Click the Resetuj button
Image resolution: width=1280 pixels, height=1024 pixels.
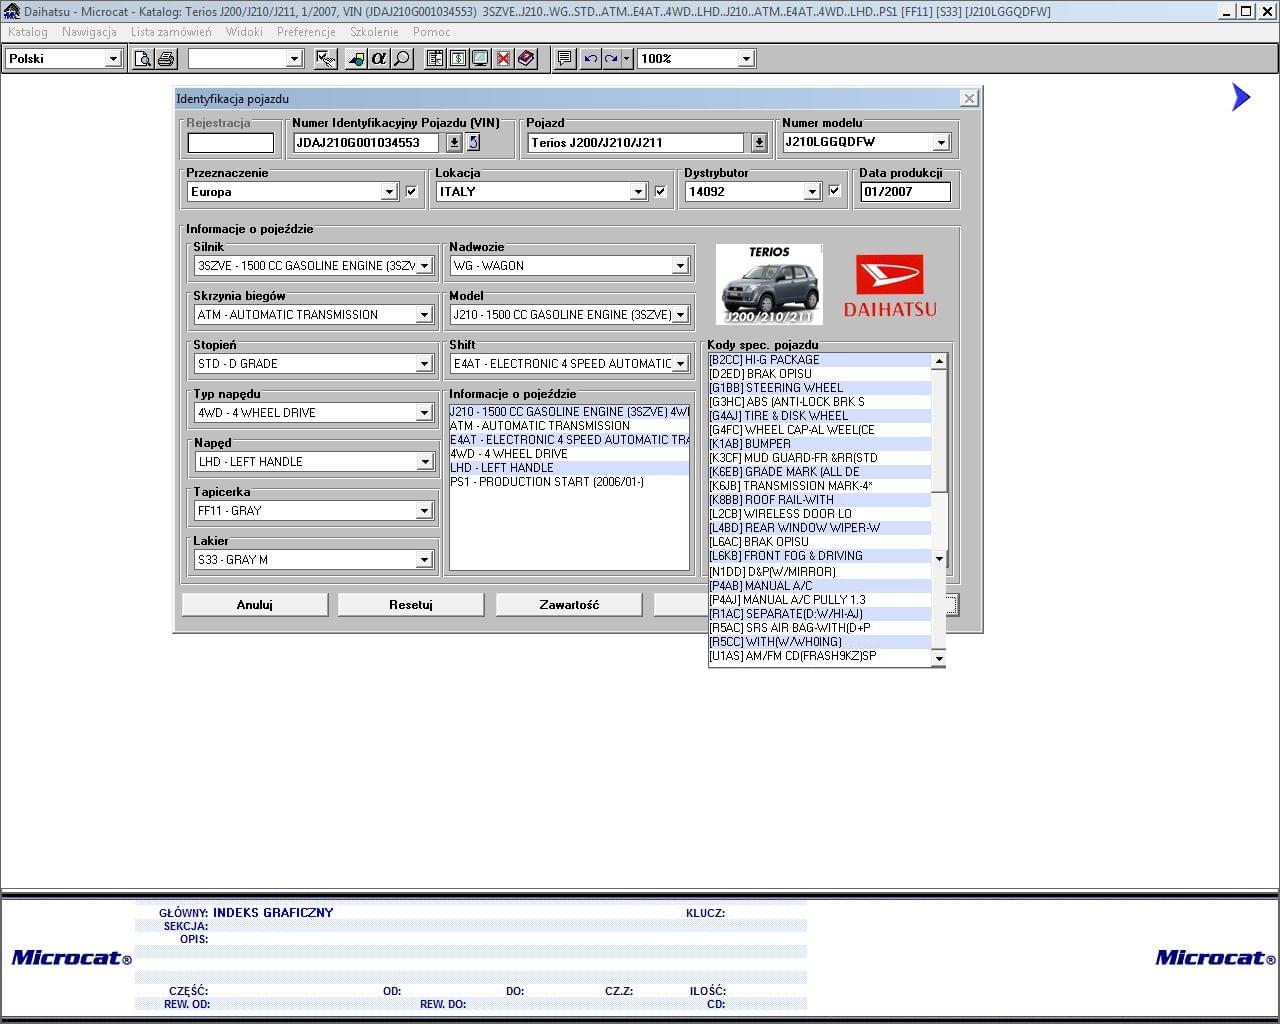pyautogui.click(x=411, y=605)
